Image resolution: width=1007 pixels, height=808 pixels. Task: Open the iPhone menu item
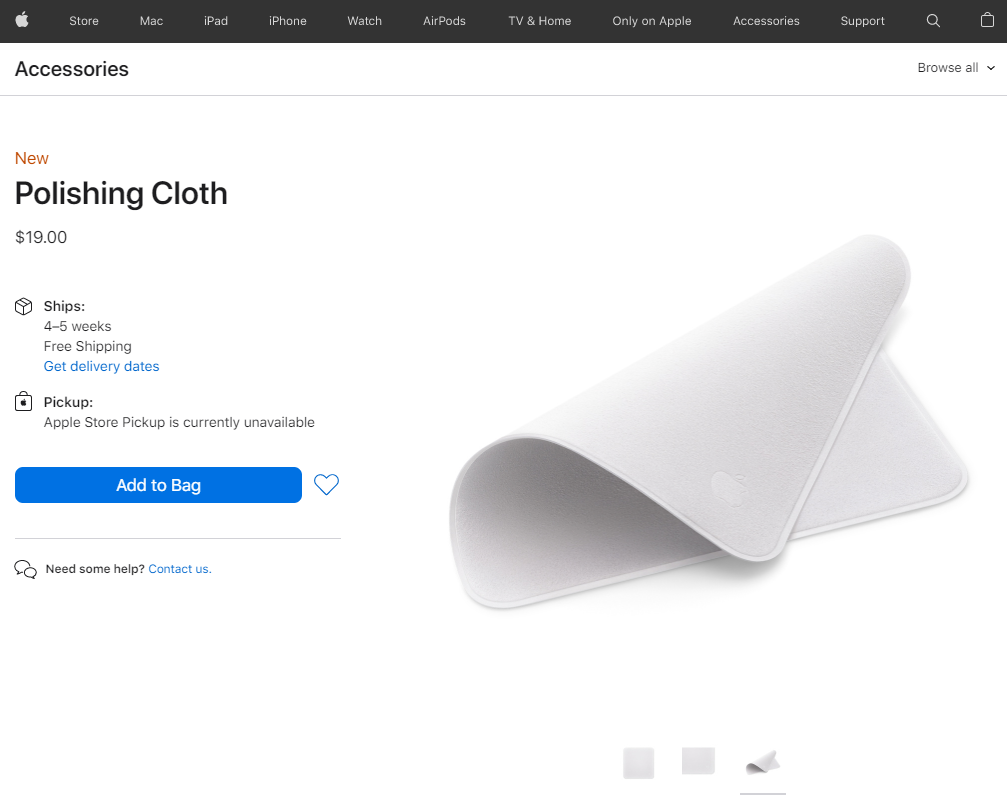pos(288,21)
